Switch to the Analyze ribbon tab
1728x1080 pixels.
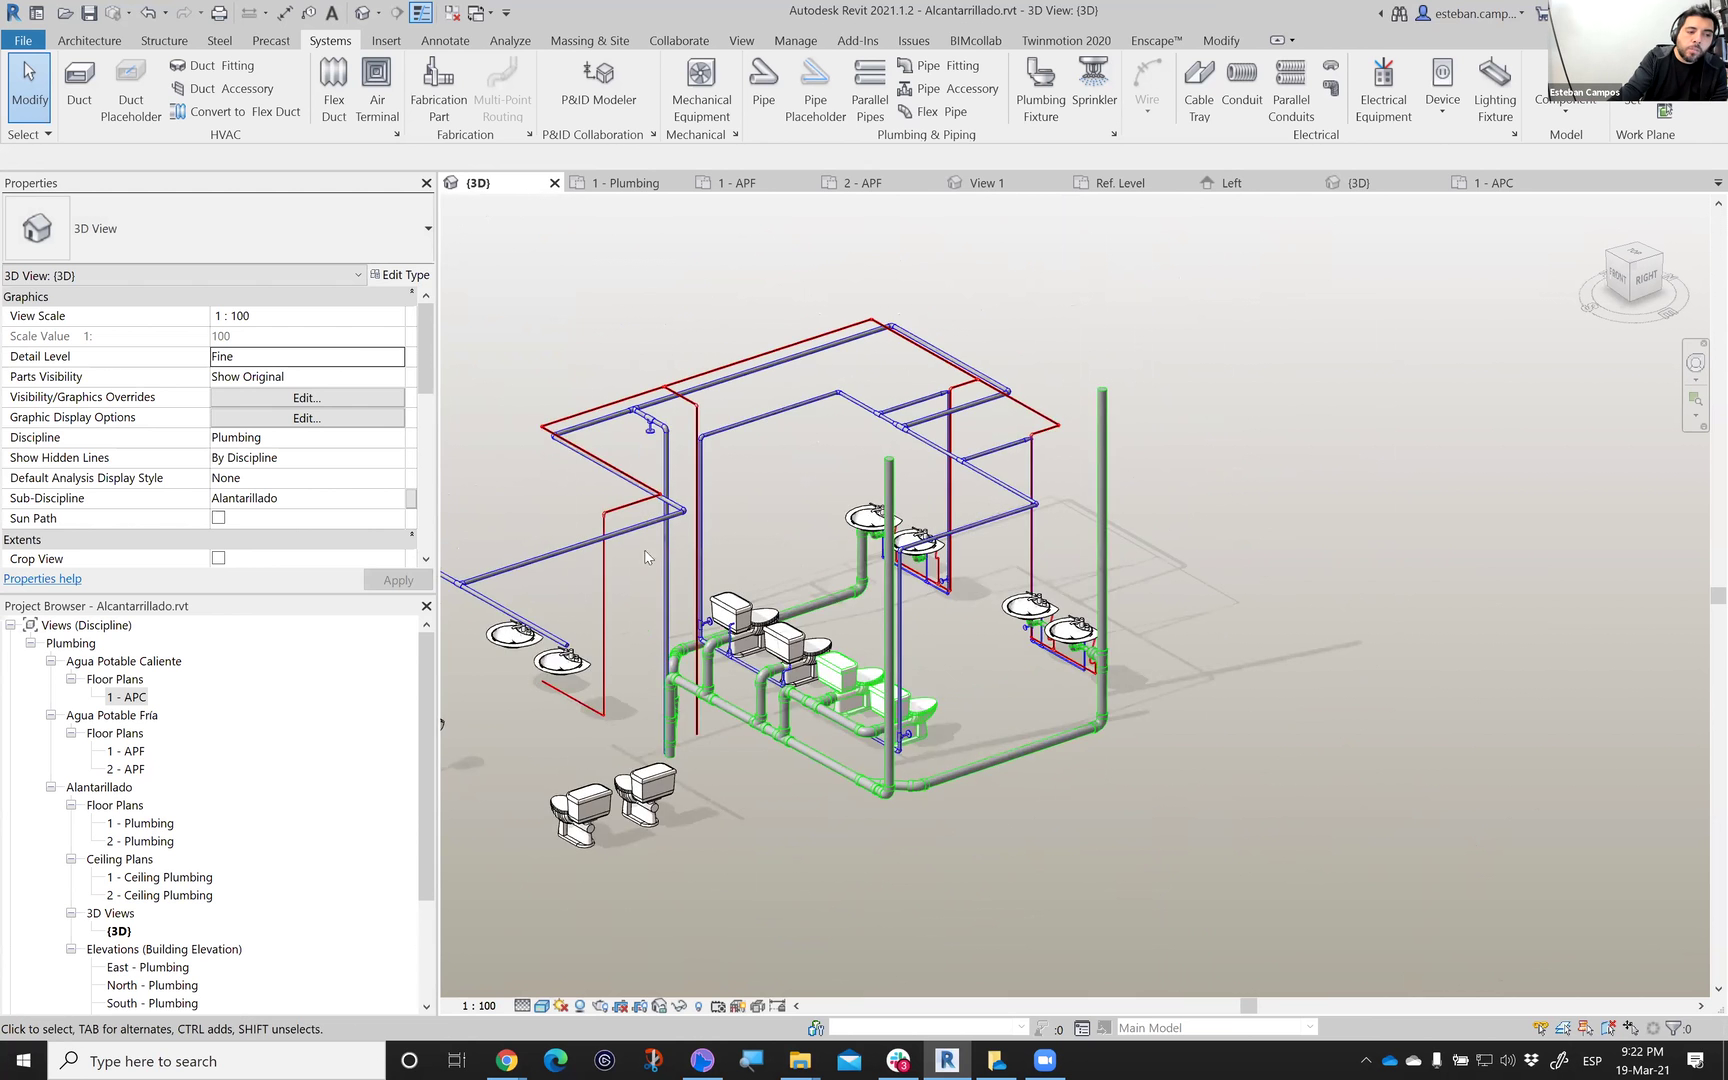point(510,41)
